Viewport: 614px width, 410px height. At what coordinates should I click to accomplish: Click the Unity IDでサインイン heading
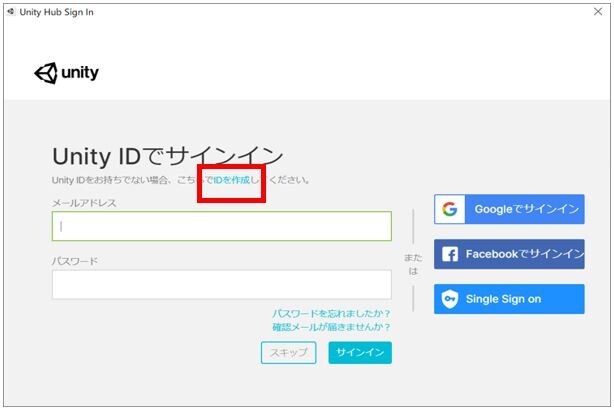click(168, 156)
